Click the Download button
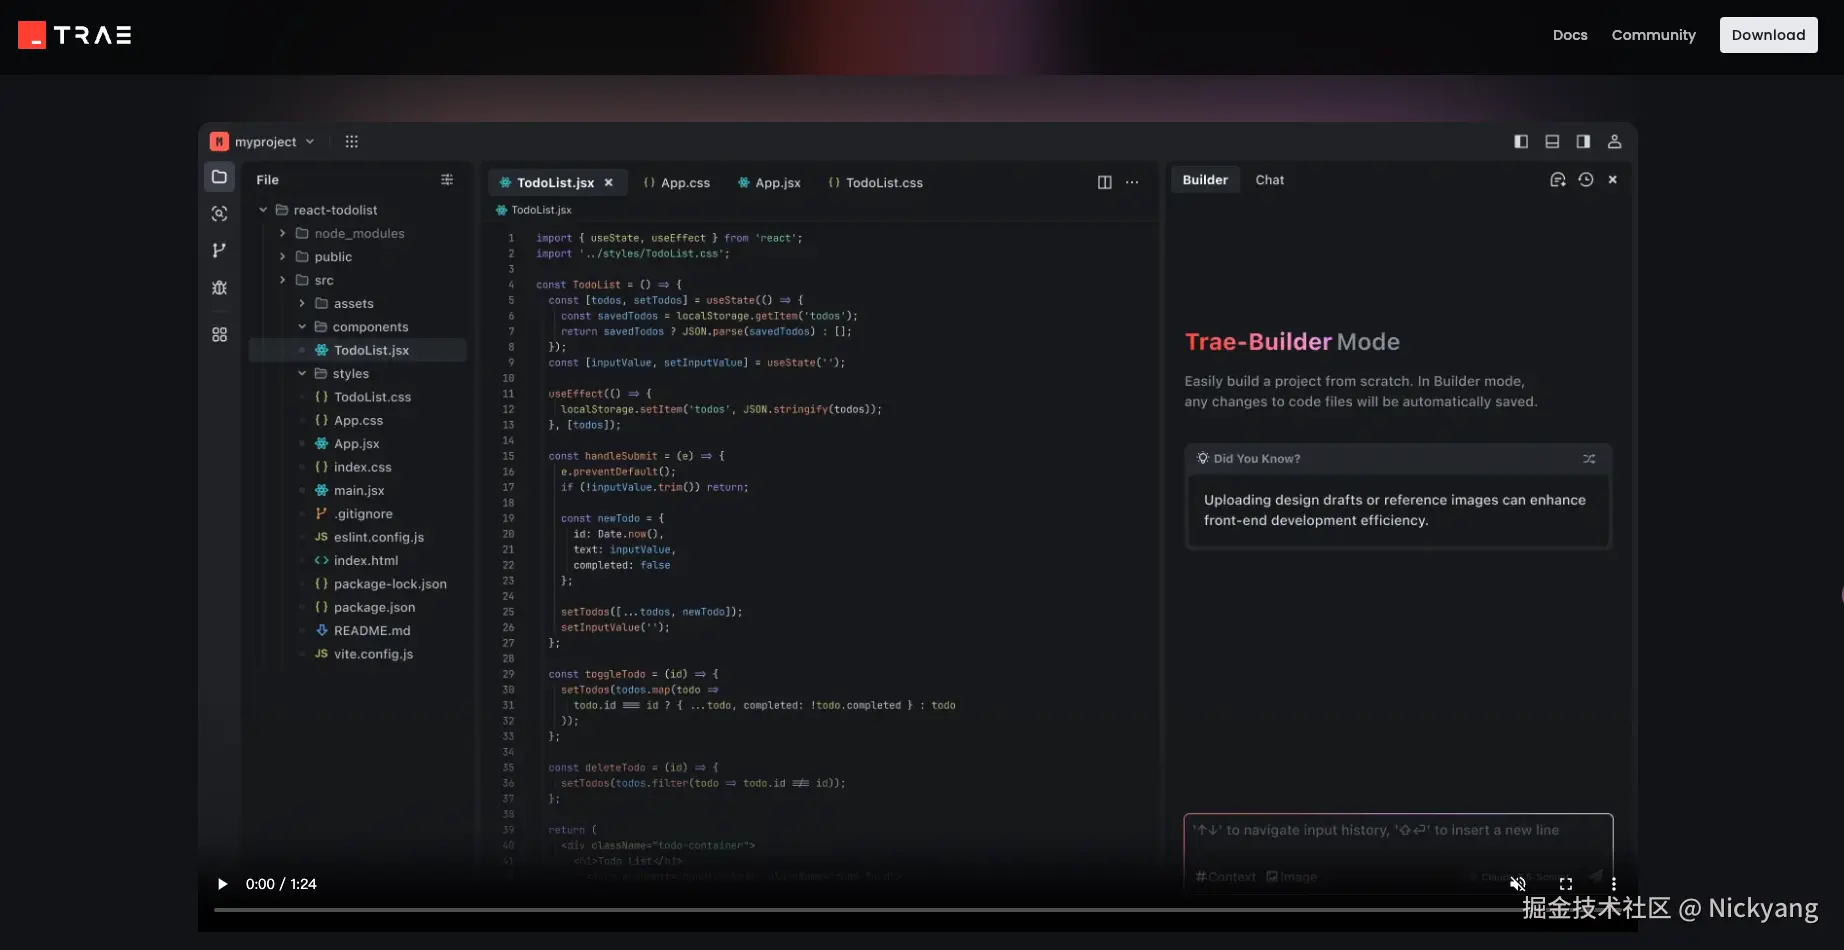 (x=1768, y=35)
